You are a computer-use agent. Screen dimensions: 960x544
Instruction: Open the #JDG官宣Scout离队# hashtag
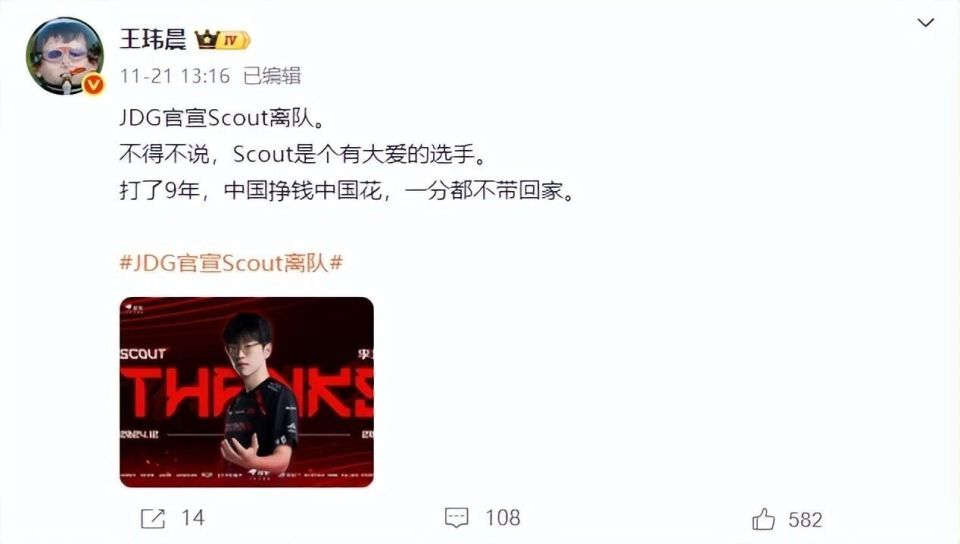coord(231,263)
